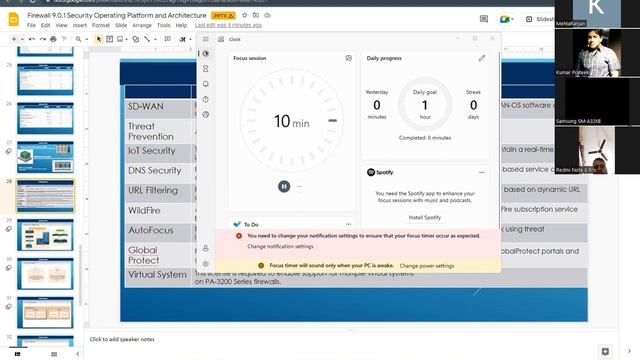Open the Arrange menu
Screen dimensions: 640x360
(x=142, y=25)
